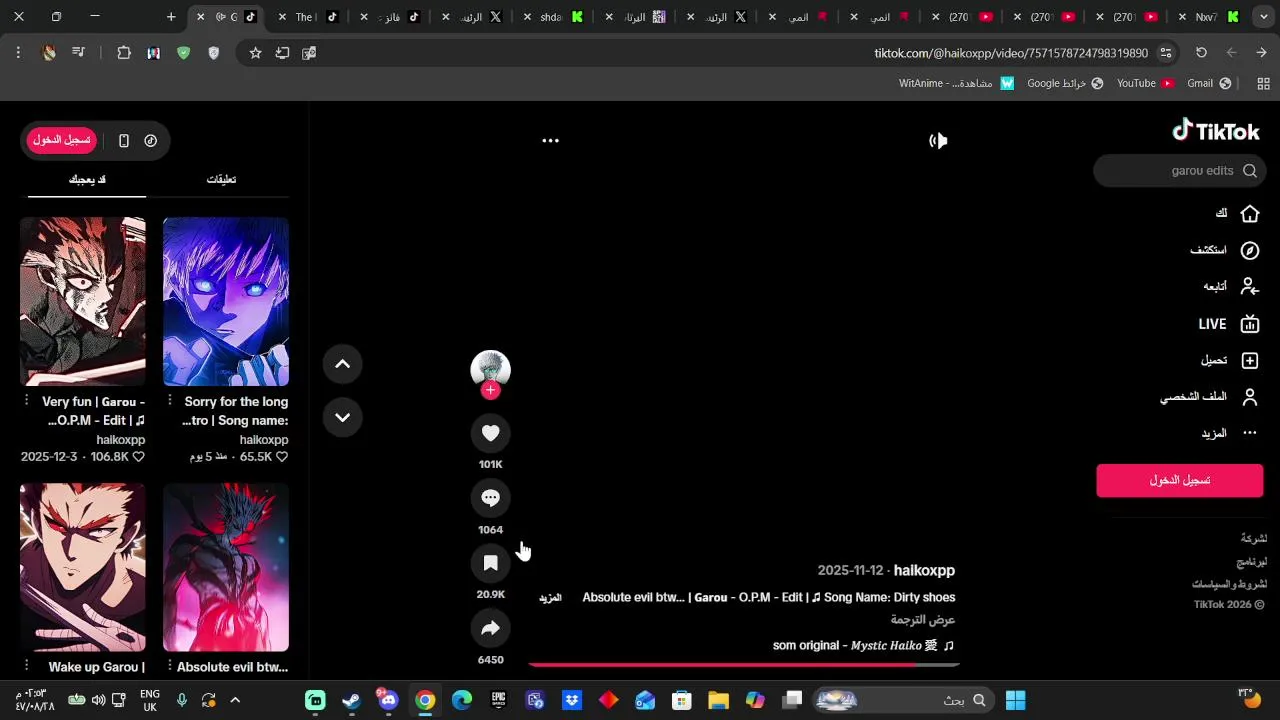Viewport: 1280px width, 720px height.
Task: Seek using the red video progress bar
Action: (743, 664)
